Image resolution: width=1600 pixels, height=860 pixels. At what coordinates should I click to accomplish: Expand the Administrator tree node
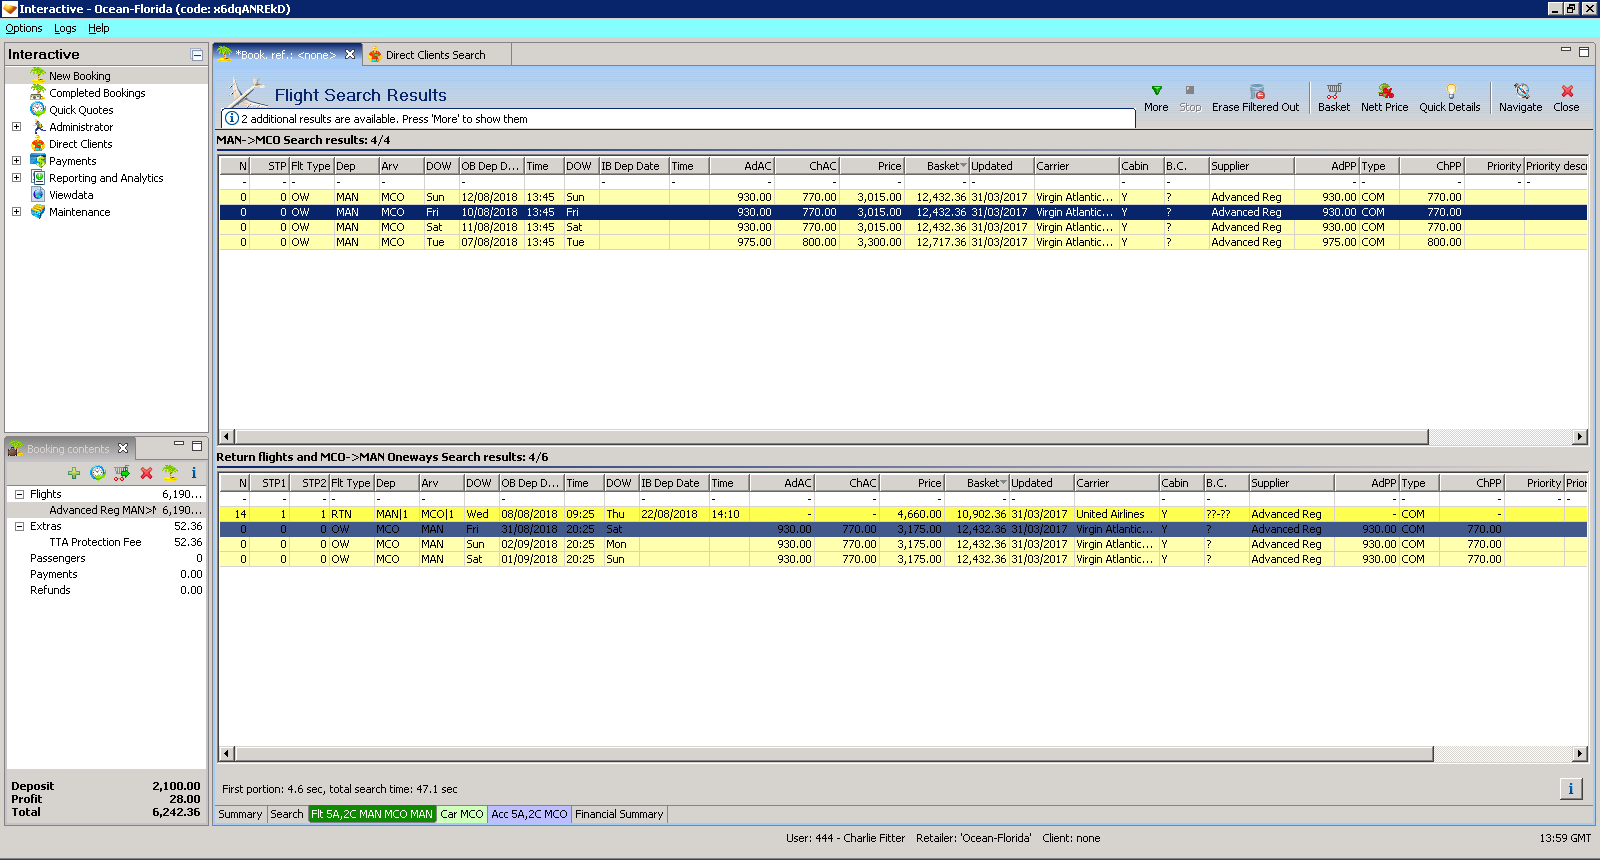point(16,127)
